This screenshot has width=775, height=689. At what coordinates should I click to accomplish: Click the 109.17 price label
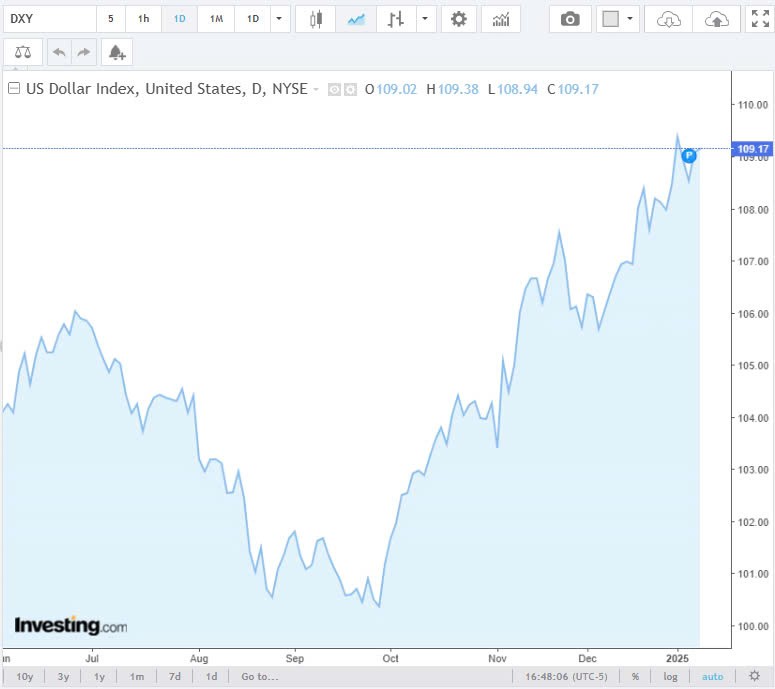(752, 149)
